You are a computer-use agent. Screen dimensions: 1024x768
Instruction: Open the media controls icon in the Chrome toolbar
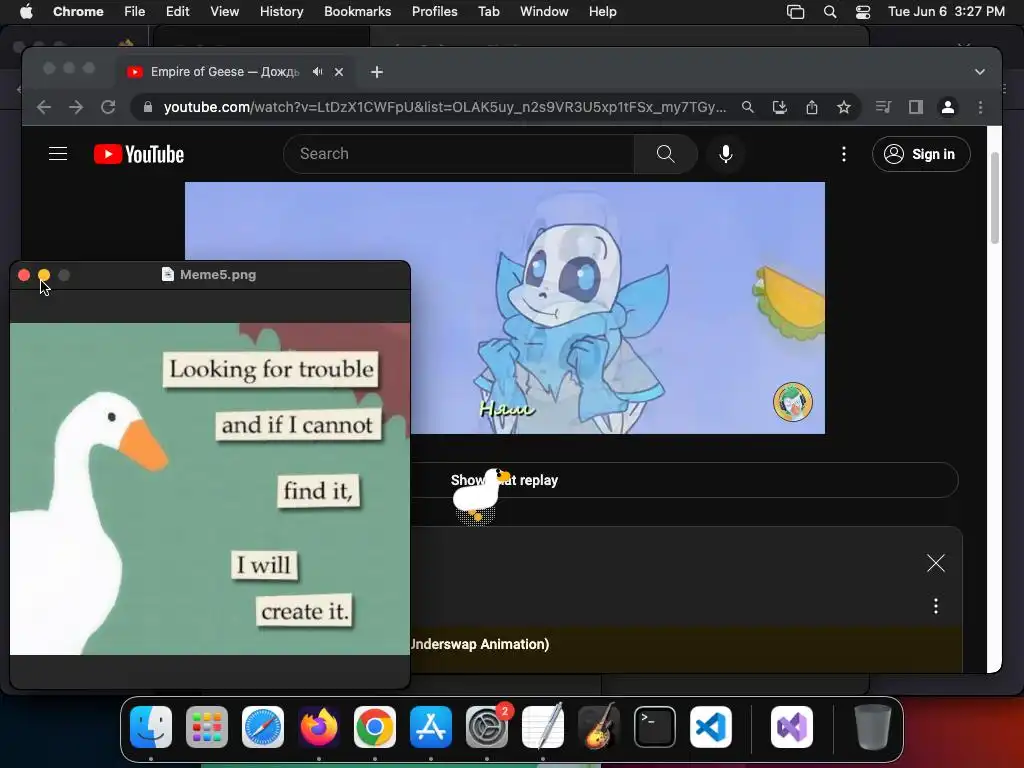[x=883, y=107]
